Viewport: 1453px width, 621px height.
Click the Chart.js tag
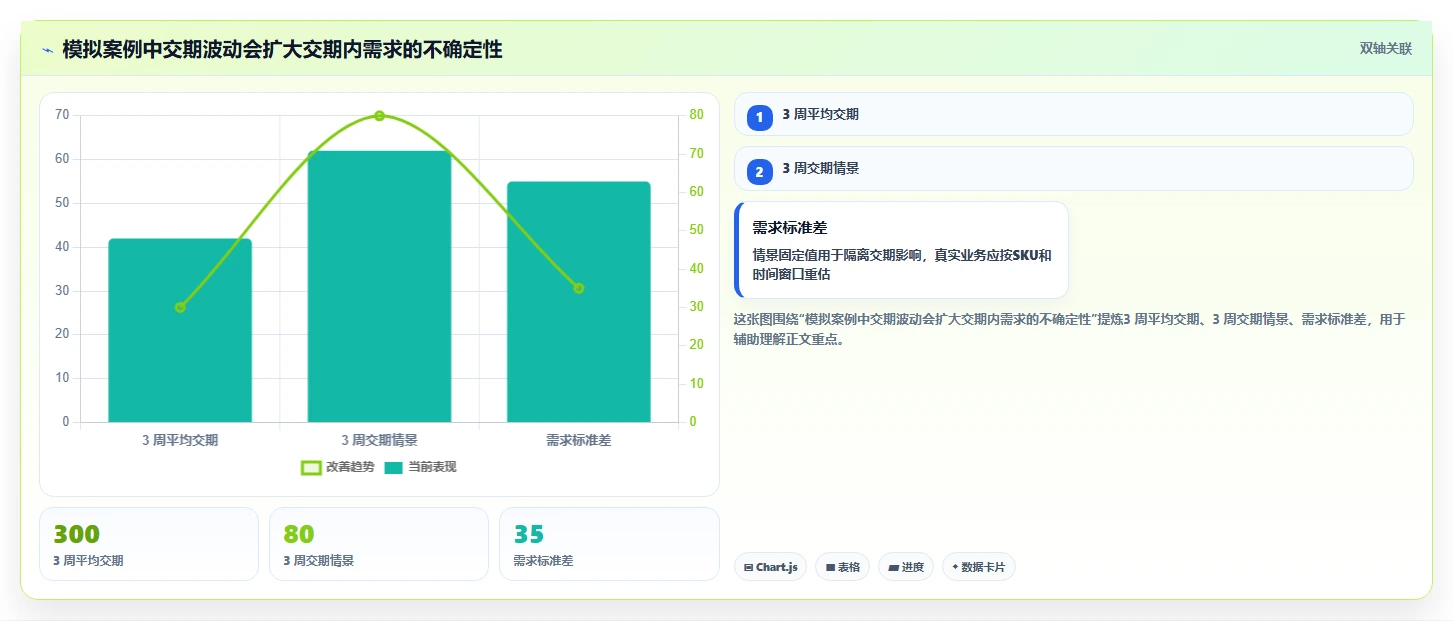(770, 567)
